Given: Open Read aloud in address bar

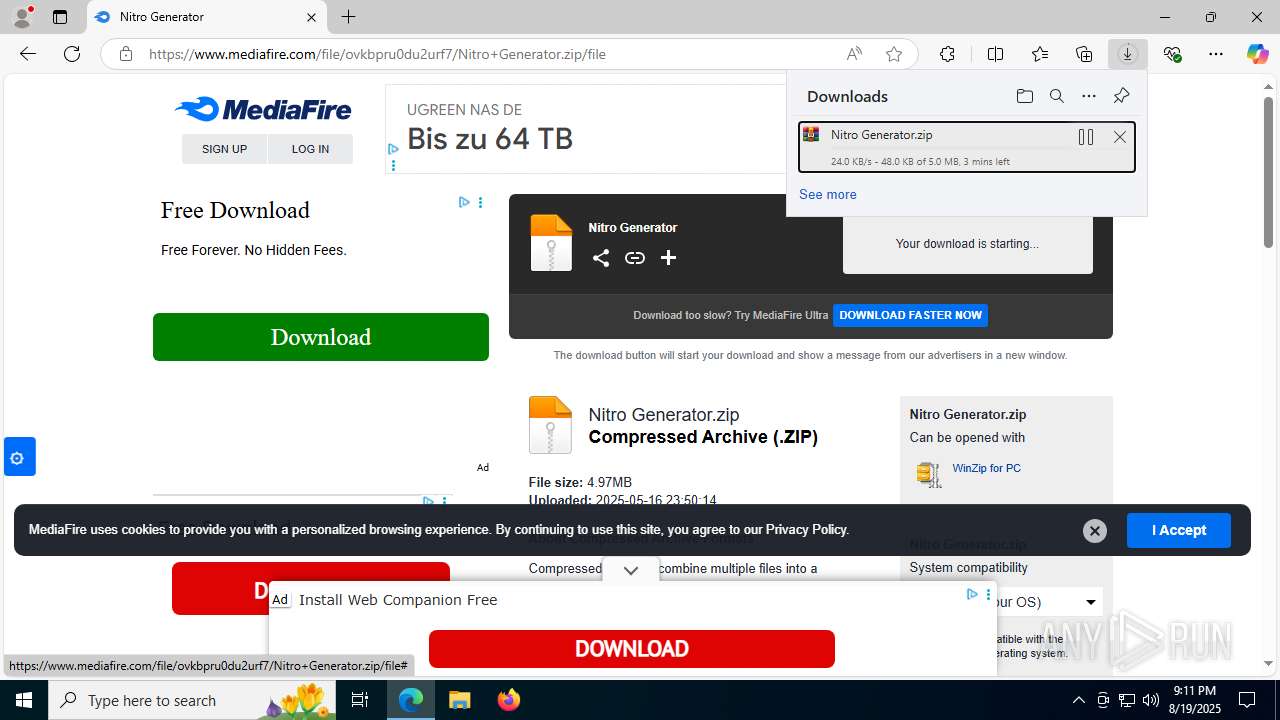Looking at the screenshot, I should 854,54.
